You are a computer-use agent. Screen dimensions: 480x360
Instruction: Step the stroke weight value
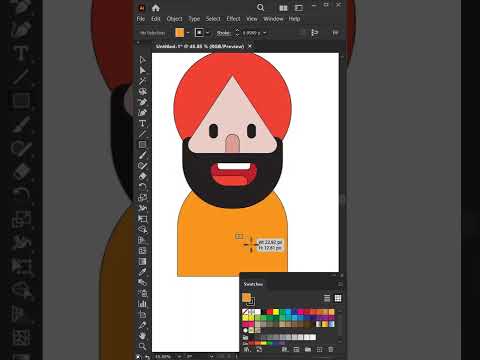[237, 33]
